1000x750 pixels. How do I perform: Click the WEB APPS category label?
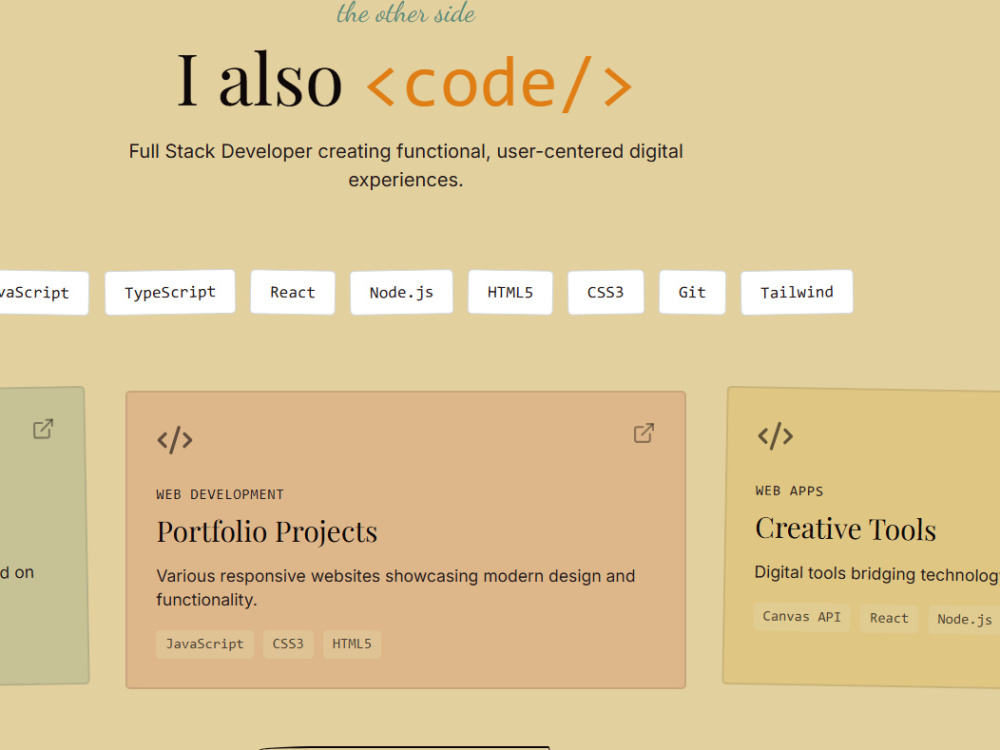tap(789, 490)
